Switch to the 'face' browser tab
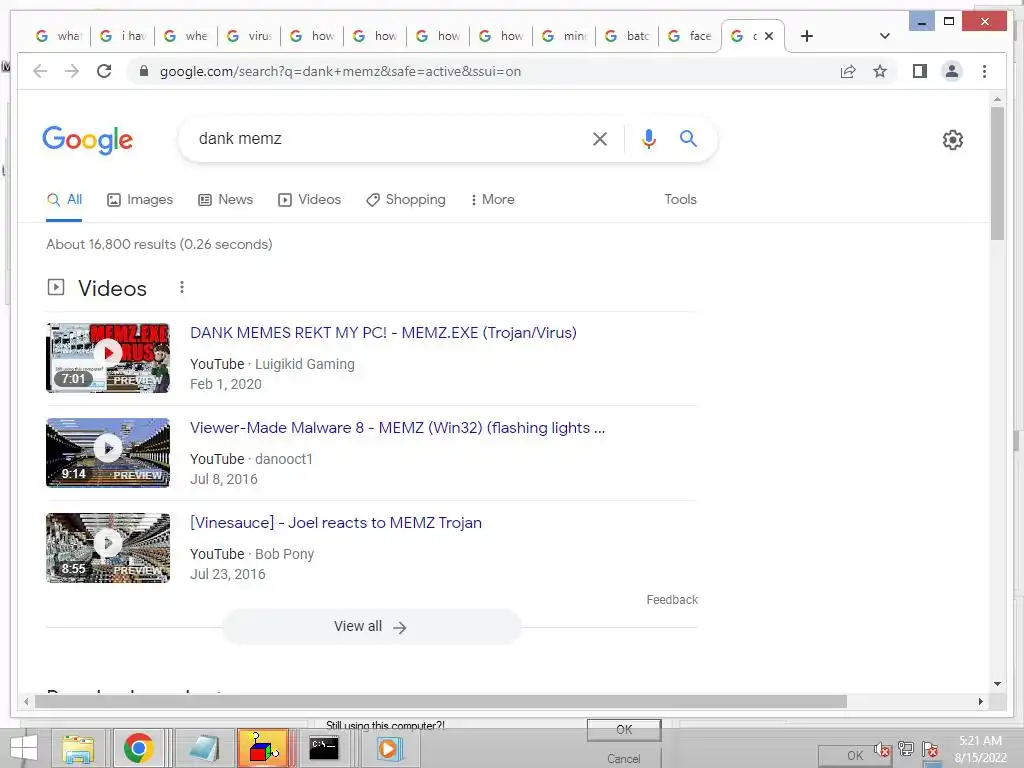Image resolution: width=1024 pixels, height=768 pixels. pos(691,36)
